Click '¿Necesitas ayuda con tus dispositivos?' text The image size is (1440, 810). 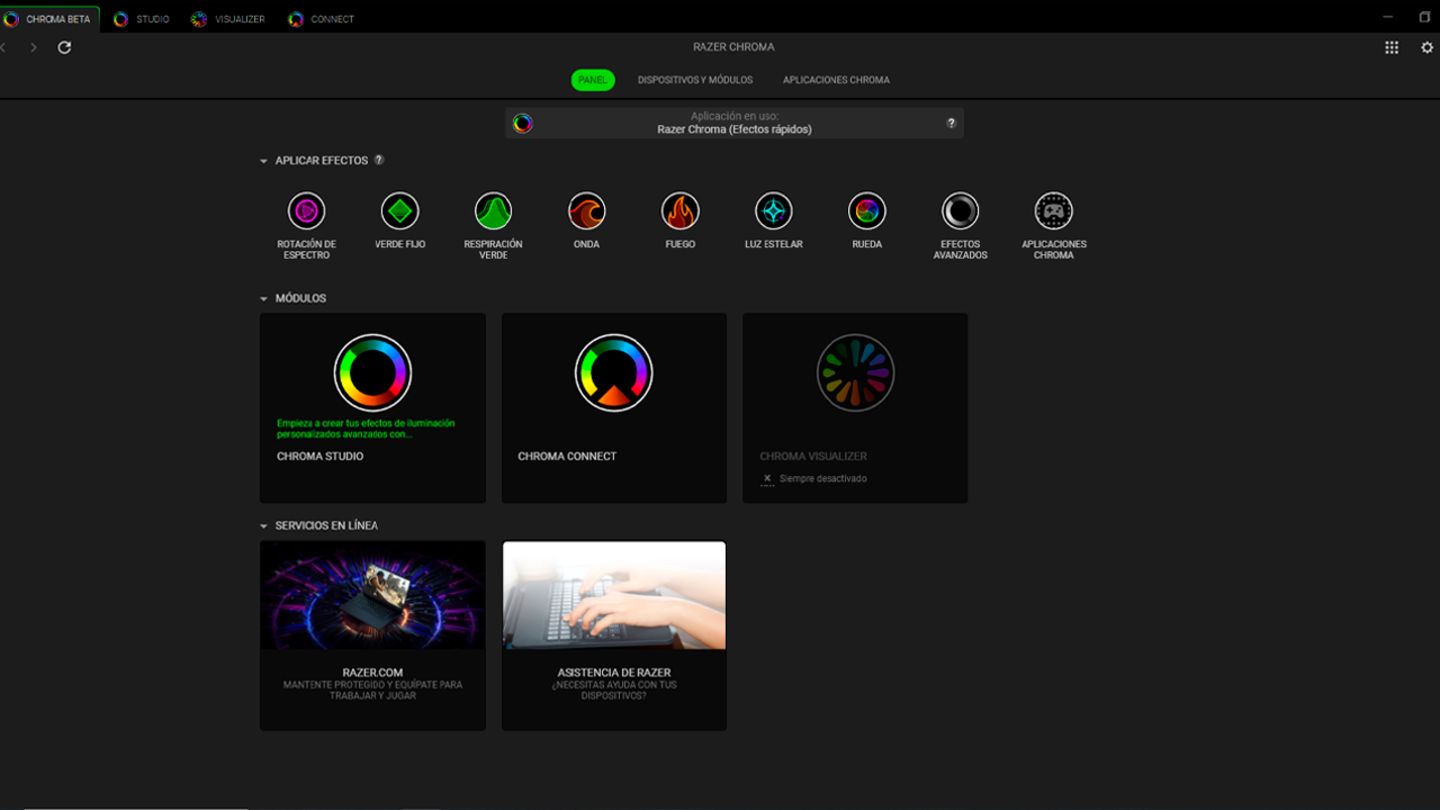pos(614,690)
